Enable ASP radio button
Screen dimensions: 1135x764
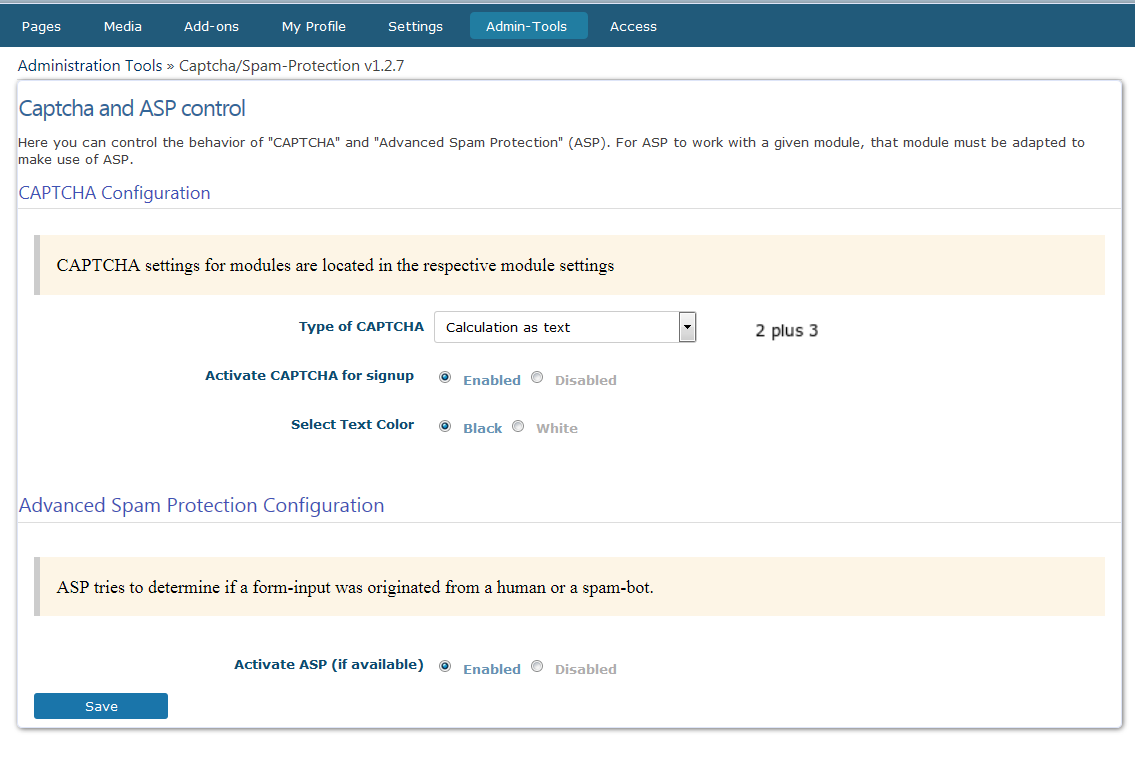click(x=445, y=666)
